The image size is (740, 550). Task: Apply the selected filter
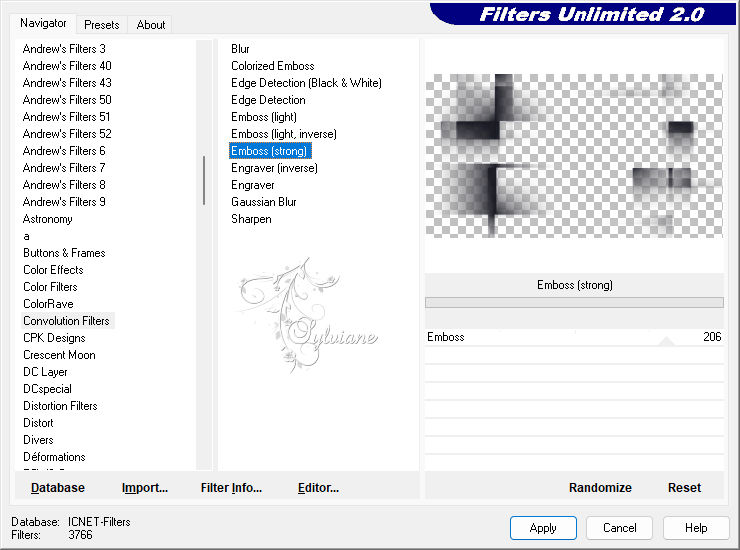pos(543,528)
